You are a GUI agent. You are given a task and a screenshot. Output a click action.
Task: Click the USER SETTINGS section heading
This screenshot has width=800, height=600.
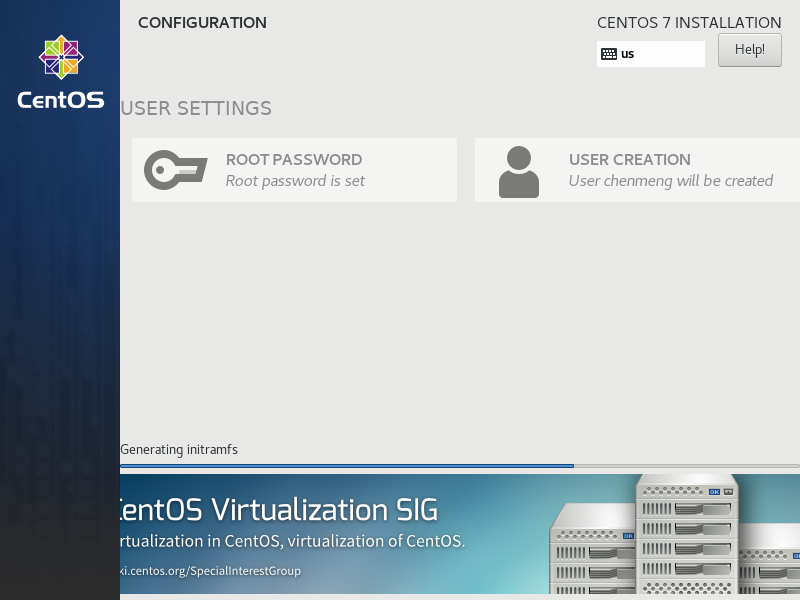(196, 108)
